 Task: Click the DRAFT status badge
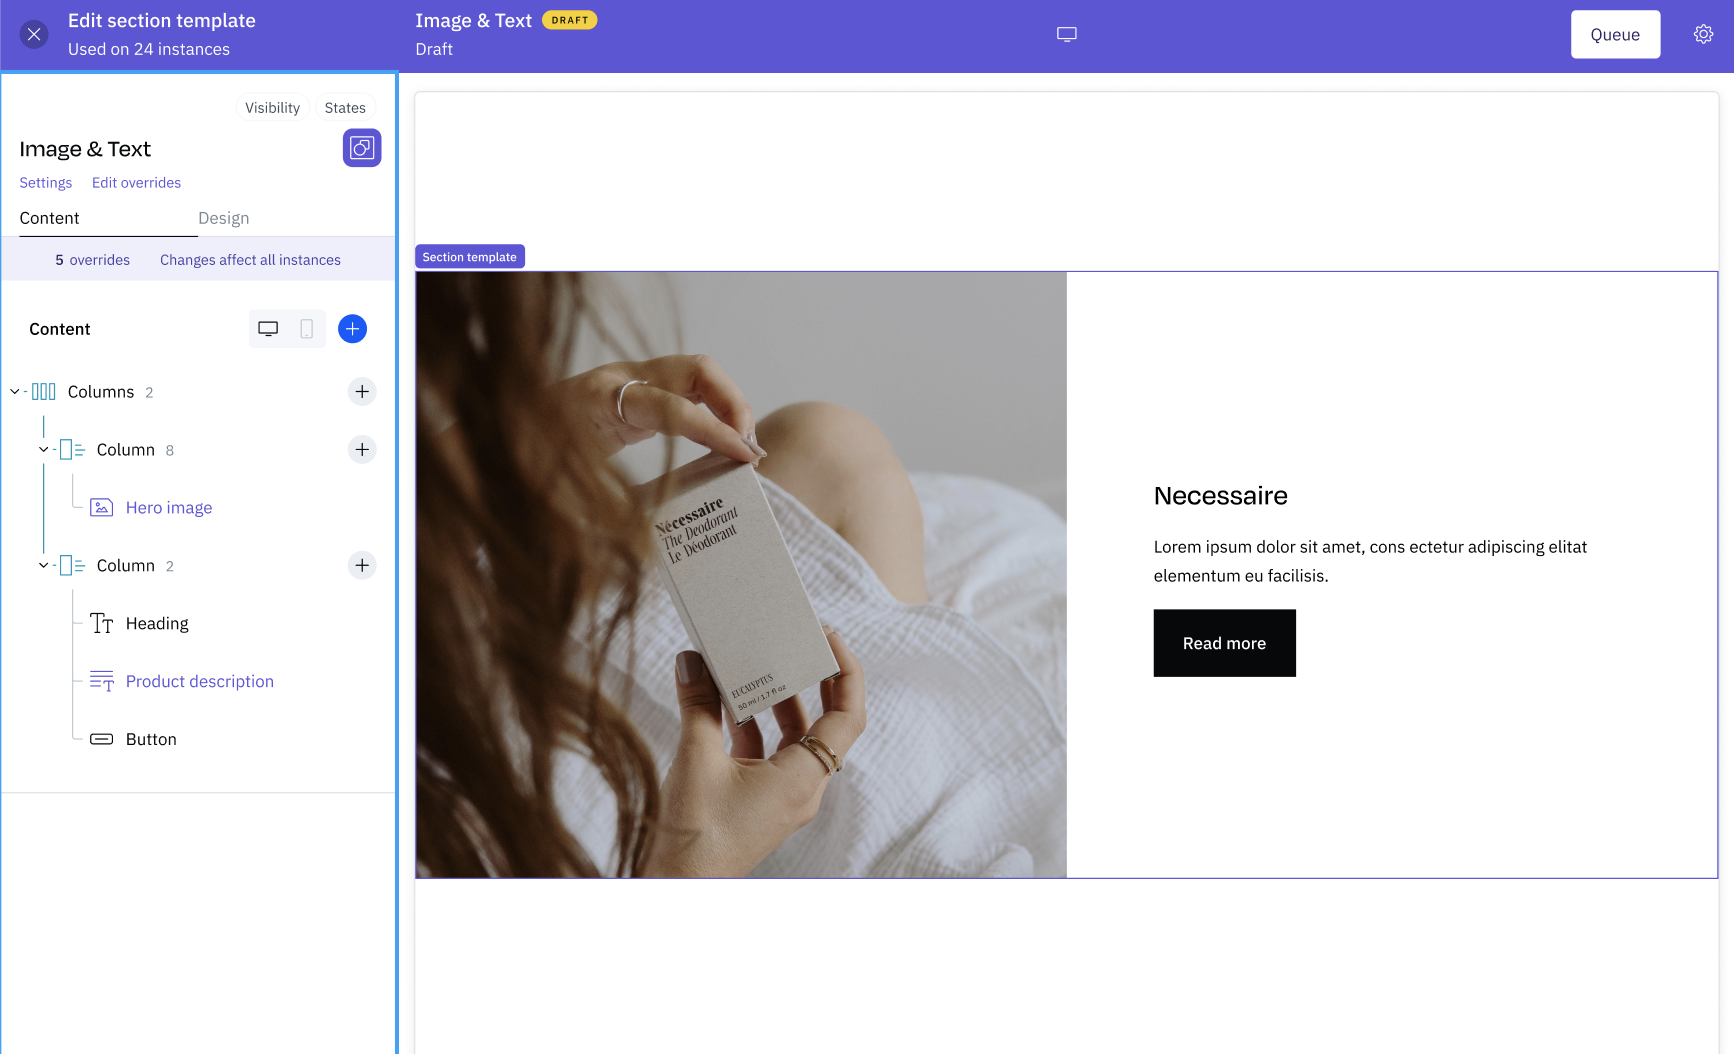coord(570,20)
